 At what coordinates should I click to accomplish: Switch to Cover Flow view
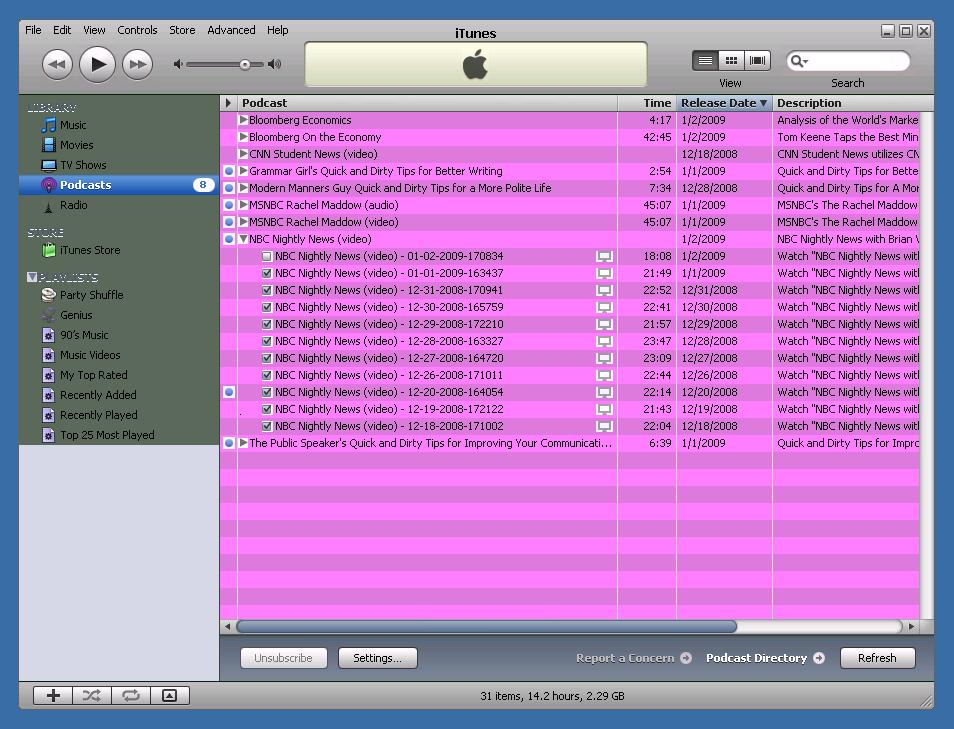tap(758, 61)
